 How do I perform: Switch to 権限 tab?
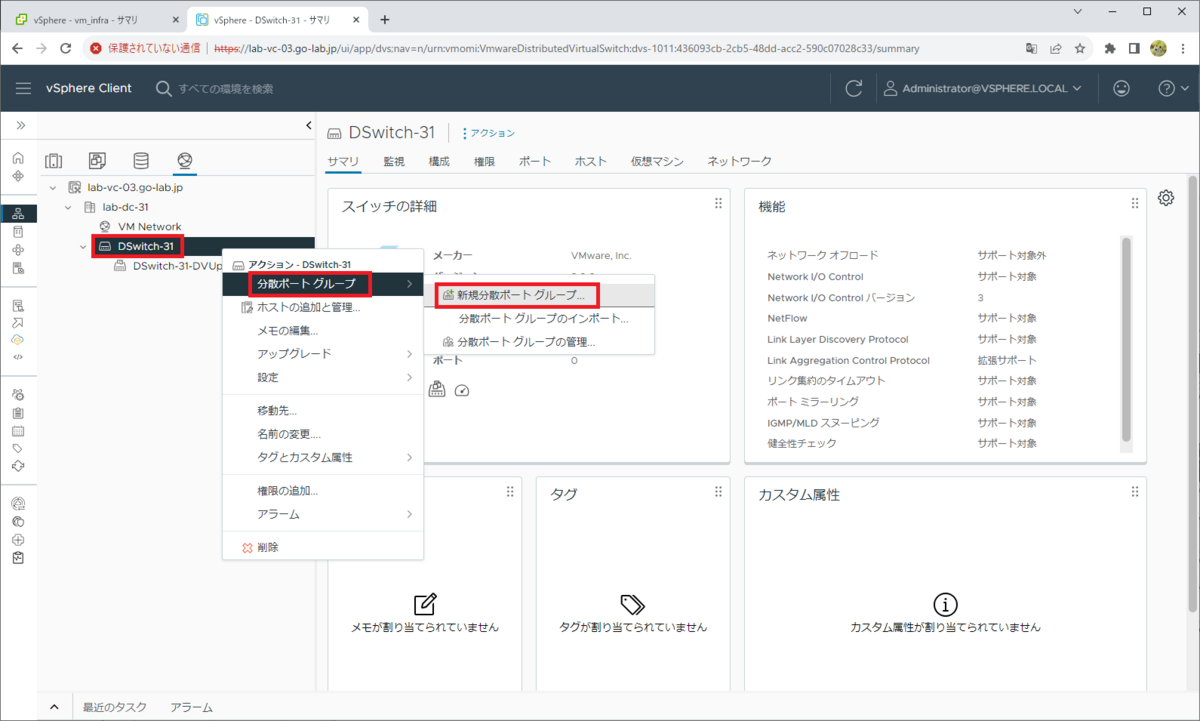tap(484, 161)
